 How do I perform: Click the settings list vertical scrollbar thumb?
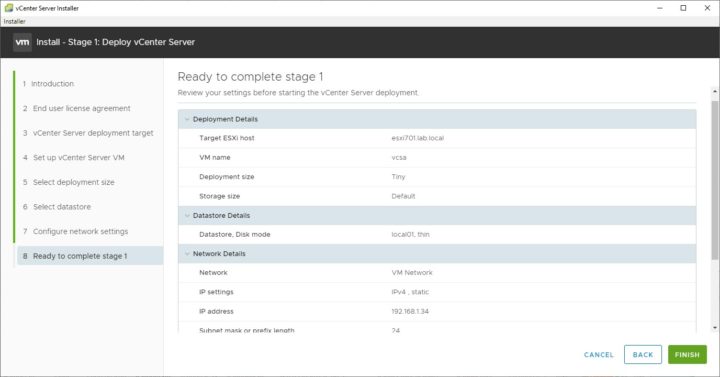pos(714,180)
